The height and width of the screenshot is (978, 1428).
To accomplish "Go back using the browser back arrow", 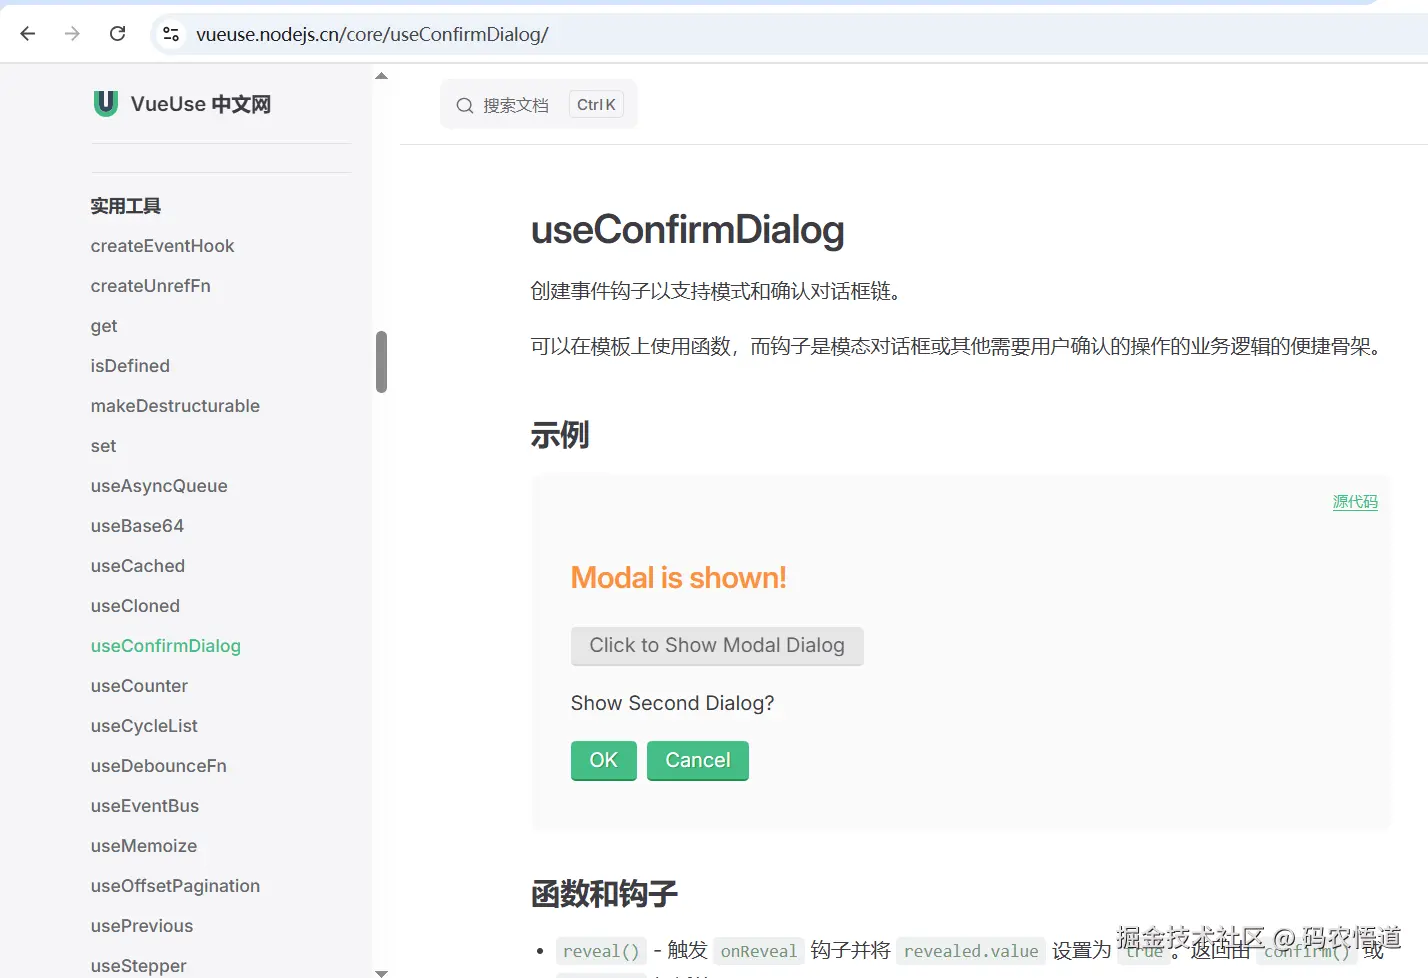I will pyautogui.click(x=28, y=34).
